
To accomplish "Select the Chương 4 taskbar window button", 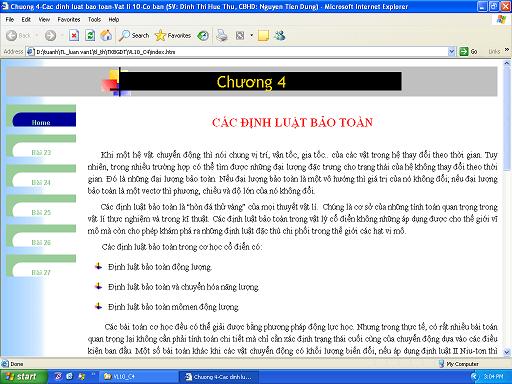I will click(x=220, y=377).
